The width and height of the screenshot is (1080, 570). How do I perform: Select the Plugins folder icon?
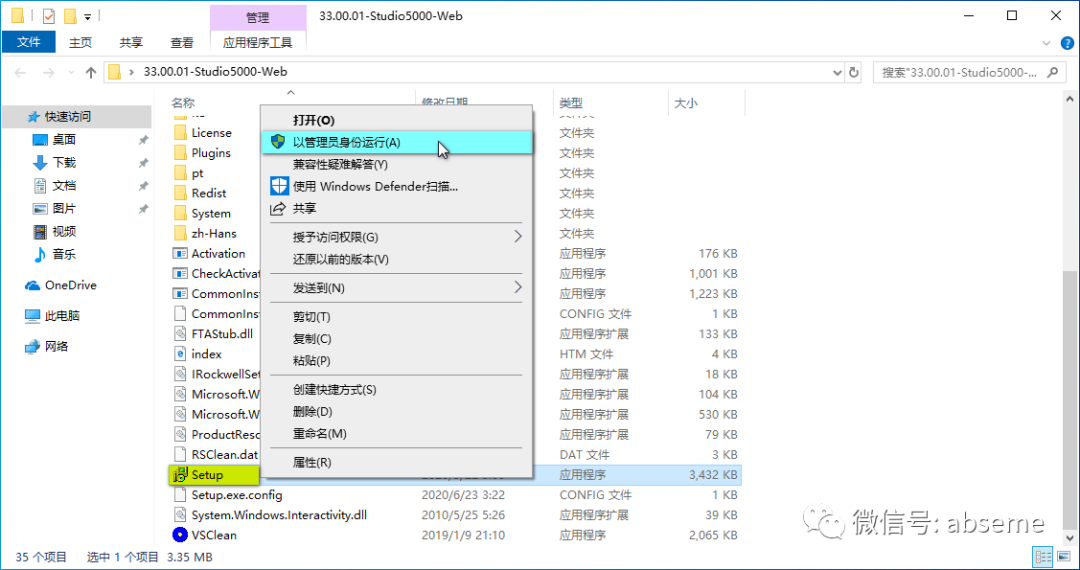pyautogui.click(x=180, y=152)
